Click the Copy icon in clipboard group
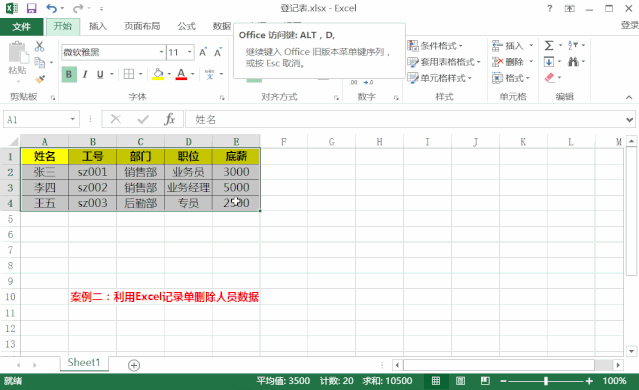This screenshot has width=639, height=390. click(x=40, y=62)
